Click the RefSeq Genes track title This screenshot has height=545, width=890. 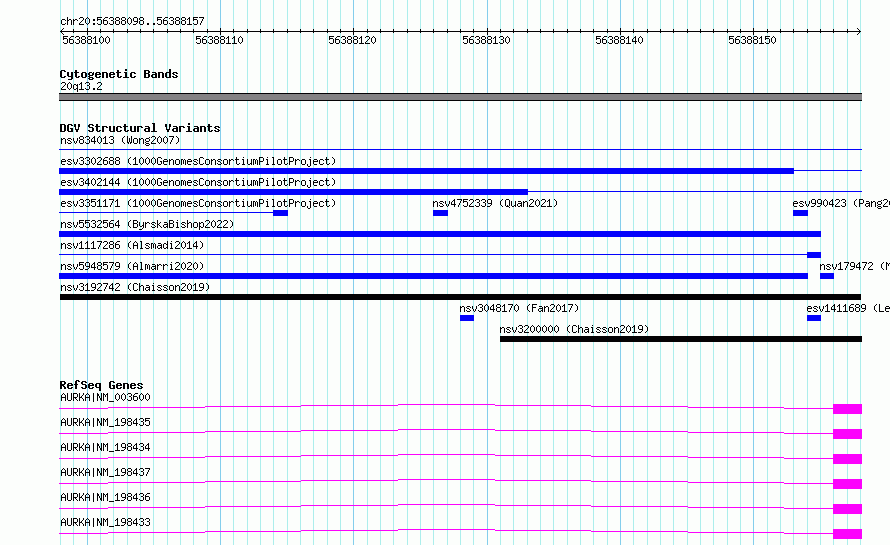click(101, 385)
